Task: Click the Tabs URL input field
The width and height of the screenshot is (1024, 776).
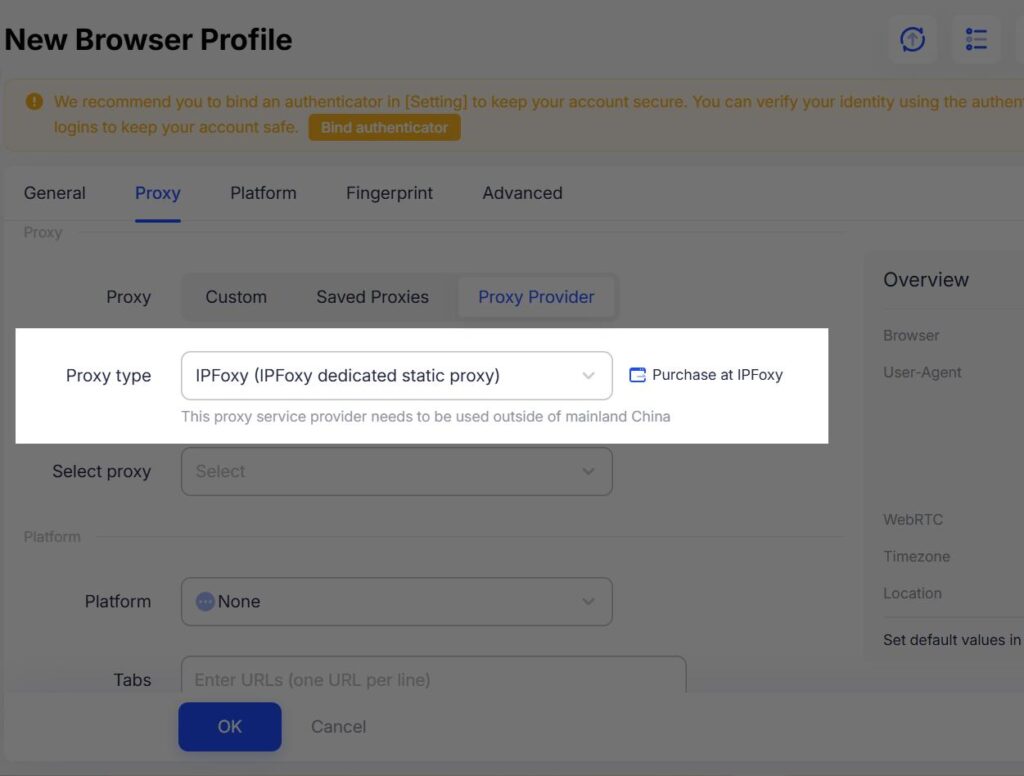Action: tap(433, 679)
